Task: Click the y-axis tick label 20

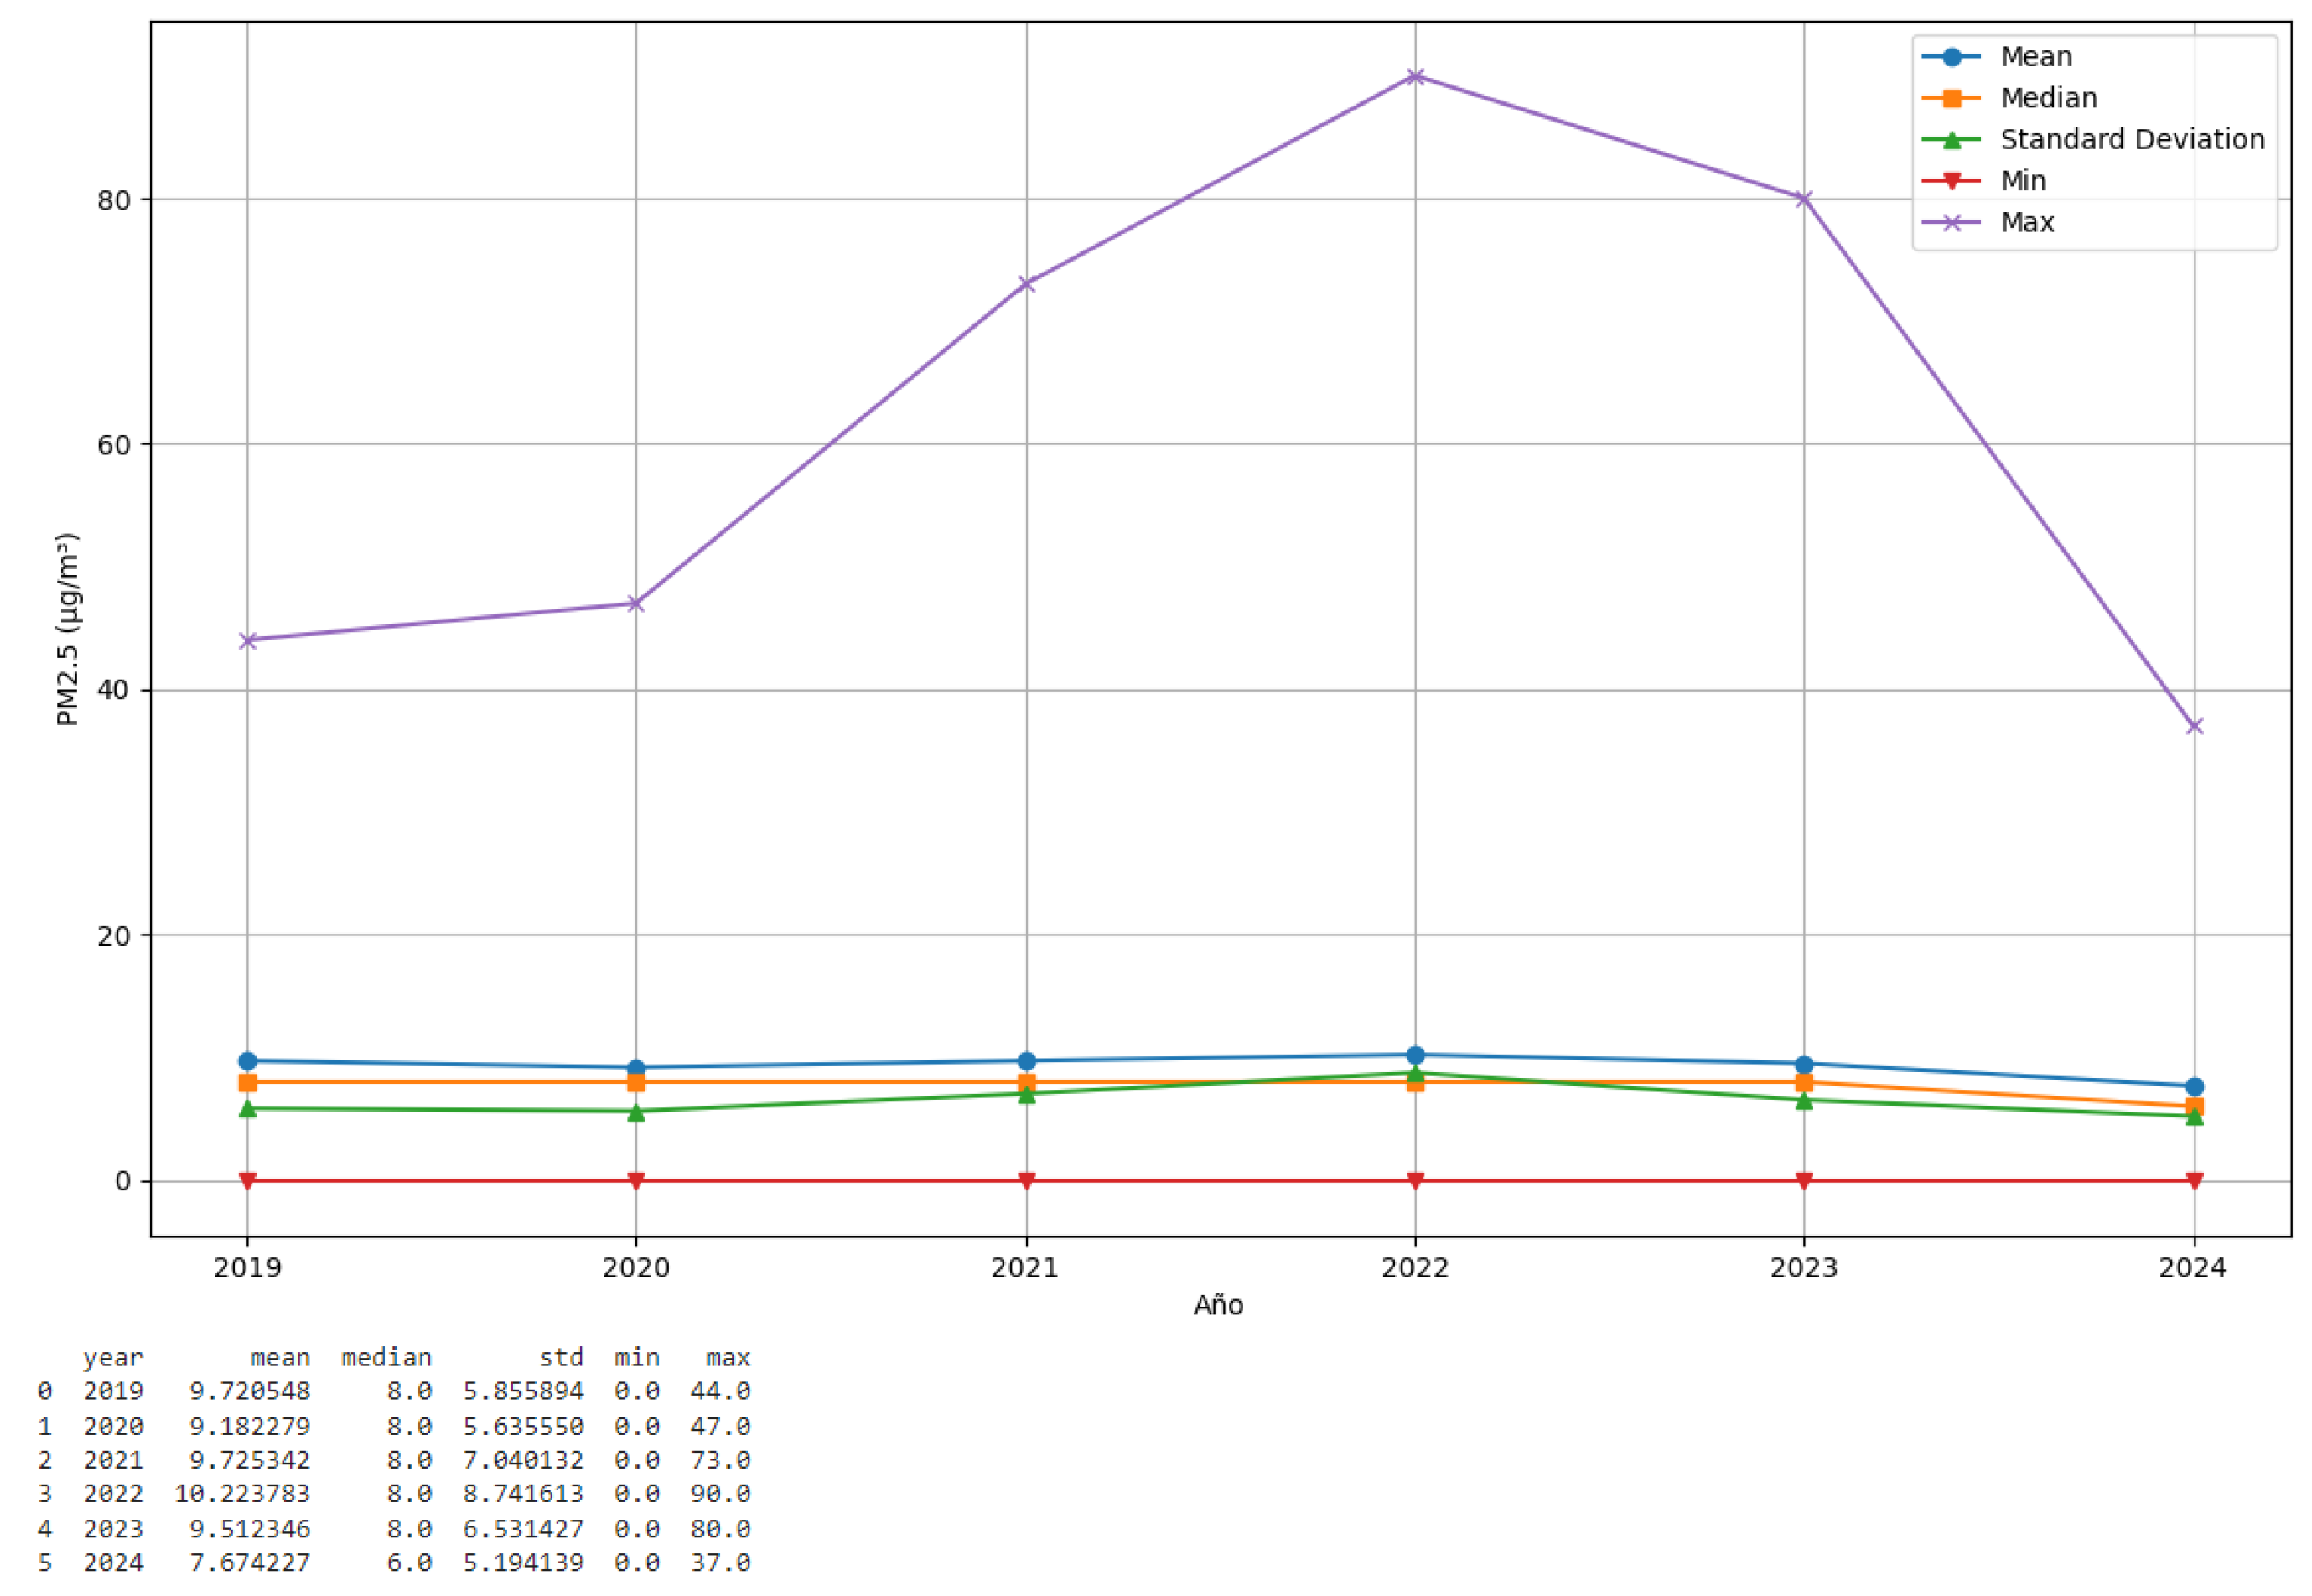Action: pos(114,936)
